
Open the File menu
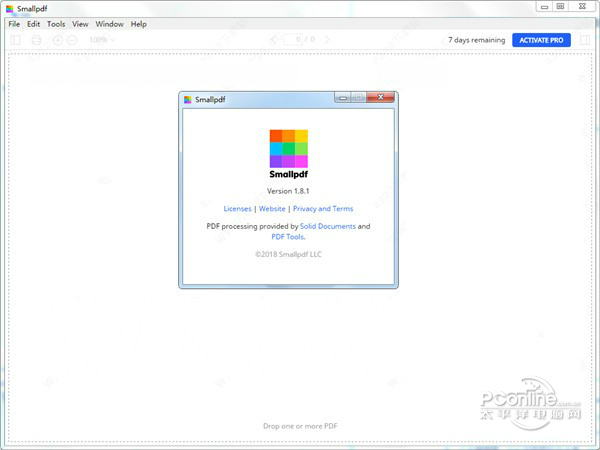pyautogui.click(x=14, y=24)
